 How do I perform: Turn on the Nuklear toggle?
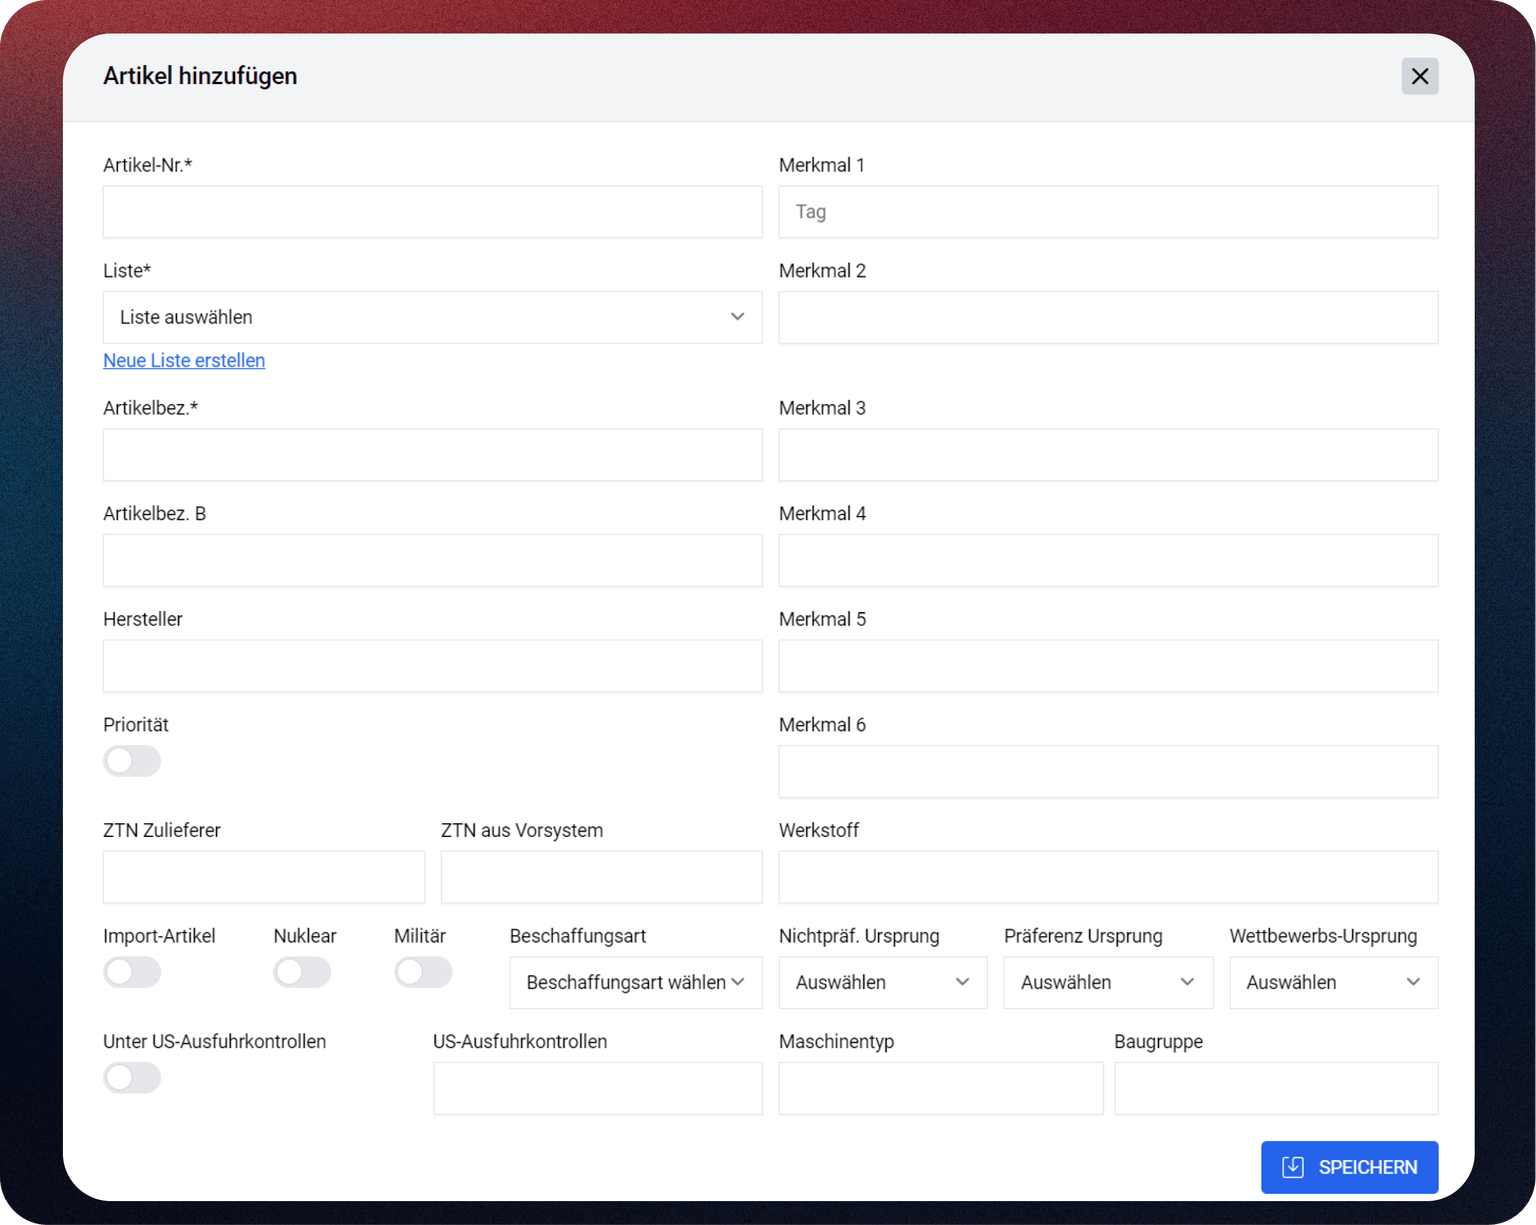click(x=302, y=972)
